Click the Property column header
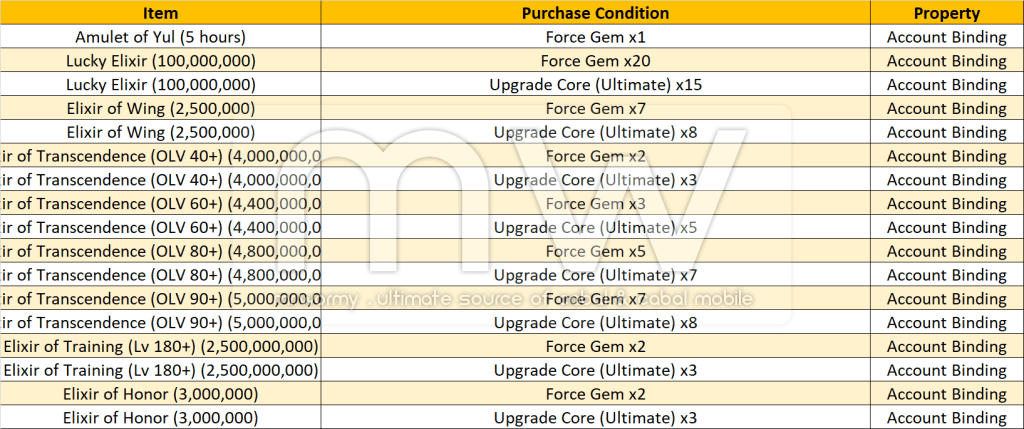 (946, 14)
